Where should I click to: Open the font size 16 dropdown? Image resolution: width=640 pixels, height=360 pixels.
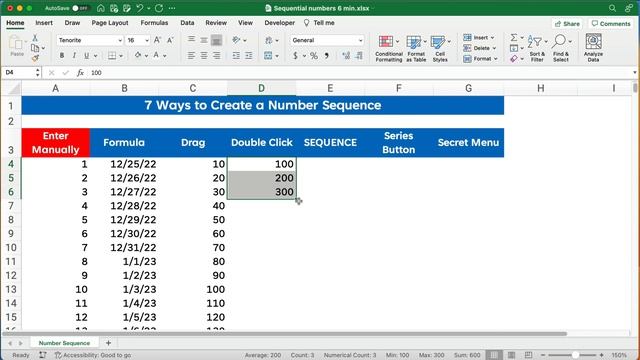point(147,40)
